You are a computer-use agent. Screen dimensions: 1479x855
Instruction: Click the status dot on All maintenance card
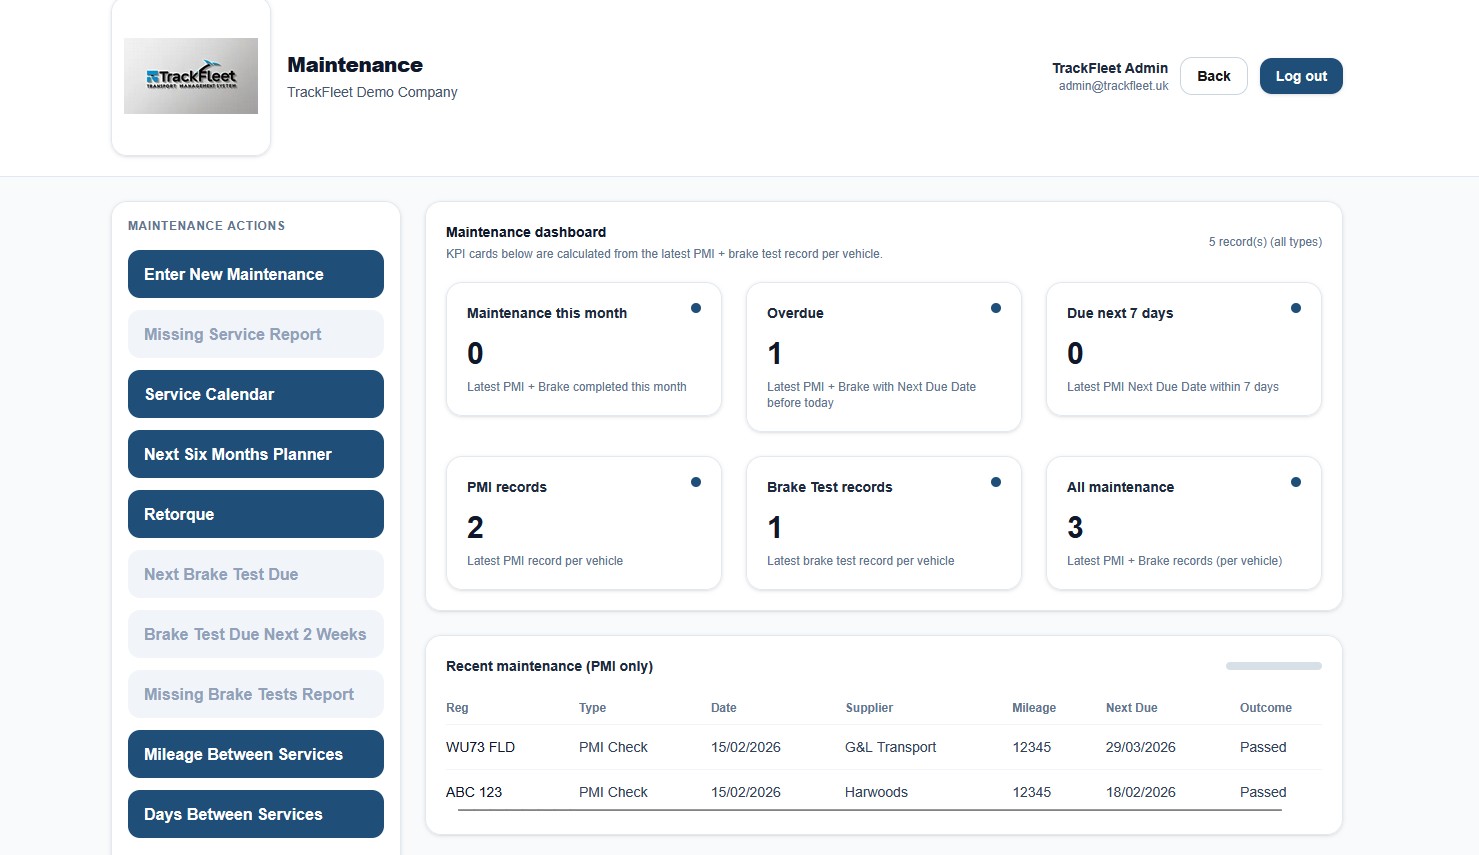pos(1296,481)
